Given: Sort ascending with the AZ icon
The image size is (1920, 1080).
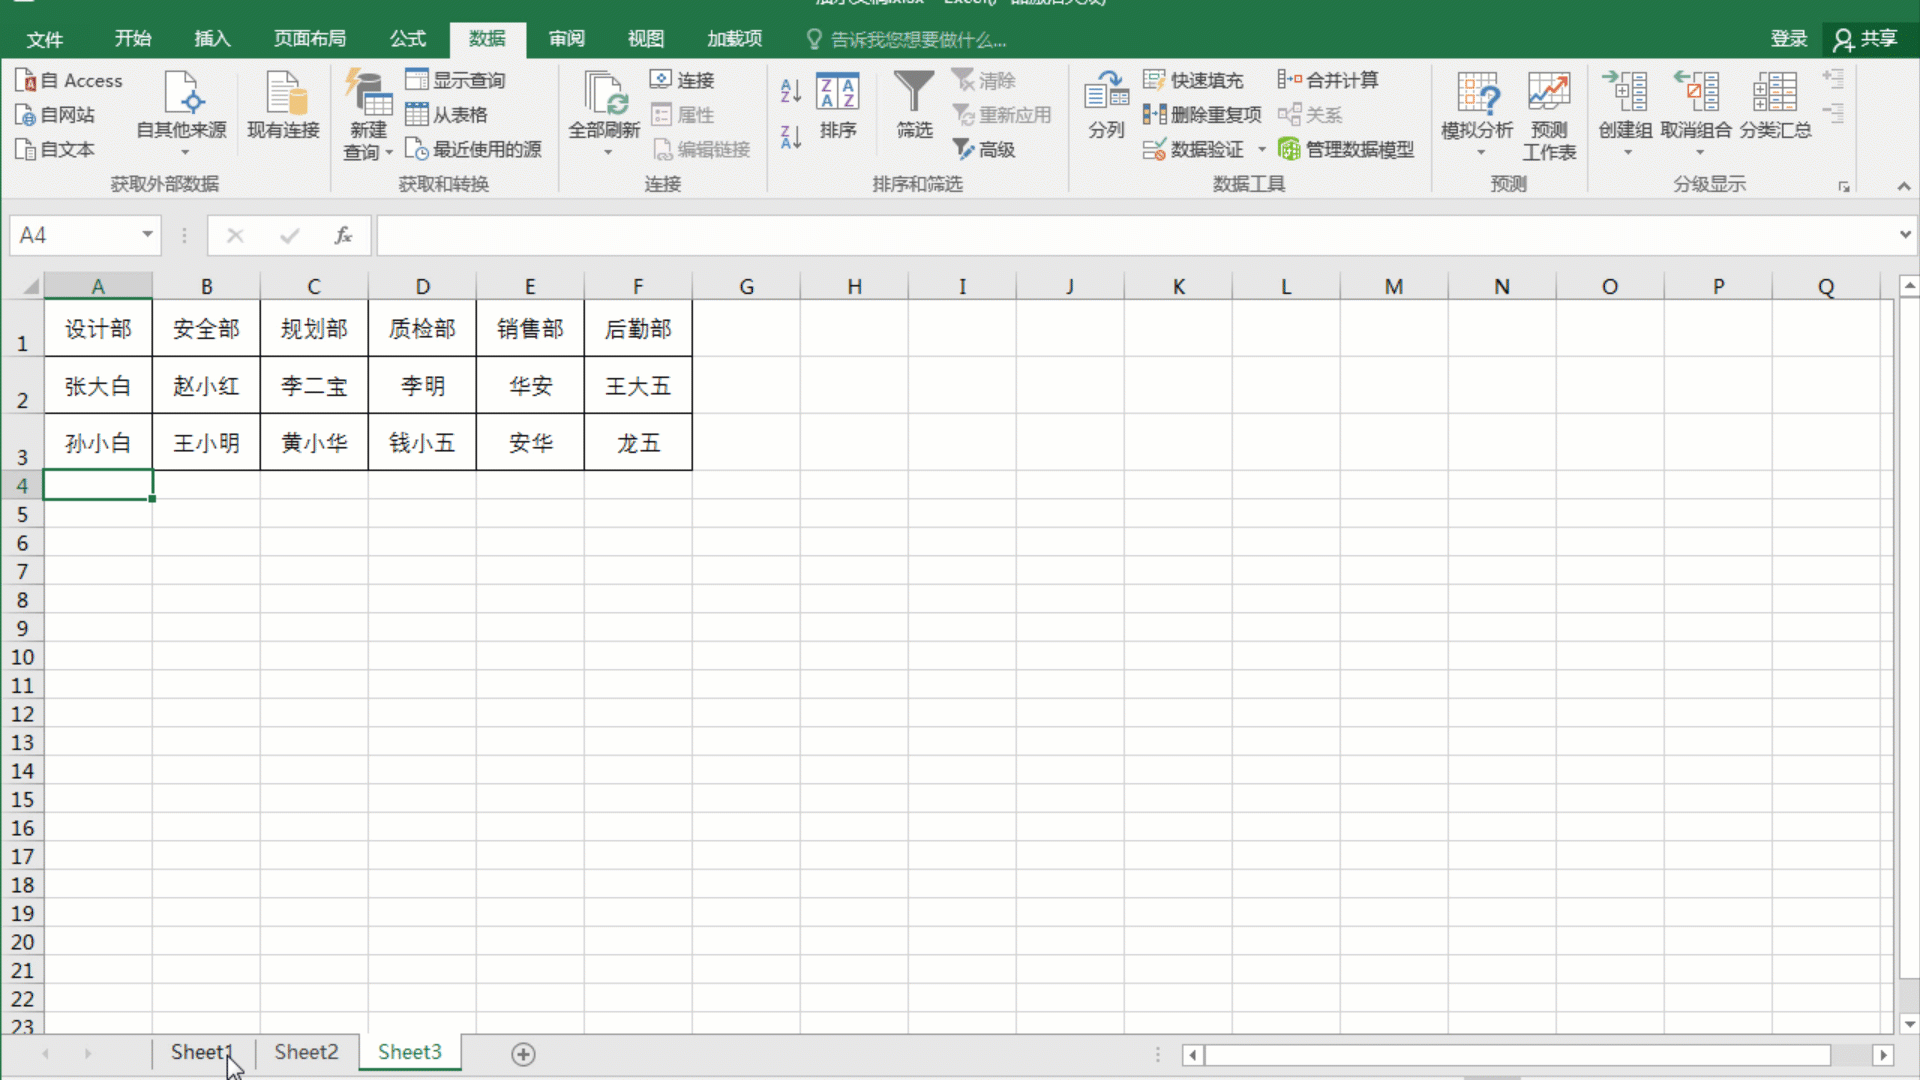Looking at the screenshot, I should pos(789,91).
